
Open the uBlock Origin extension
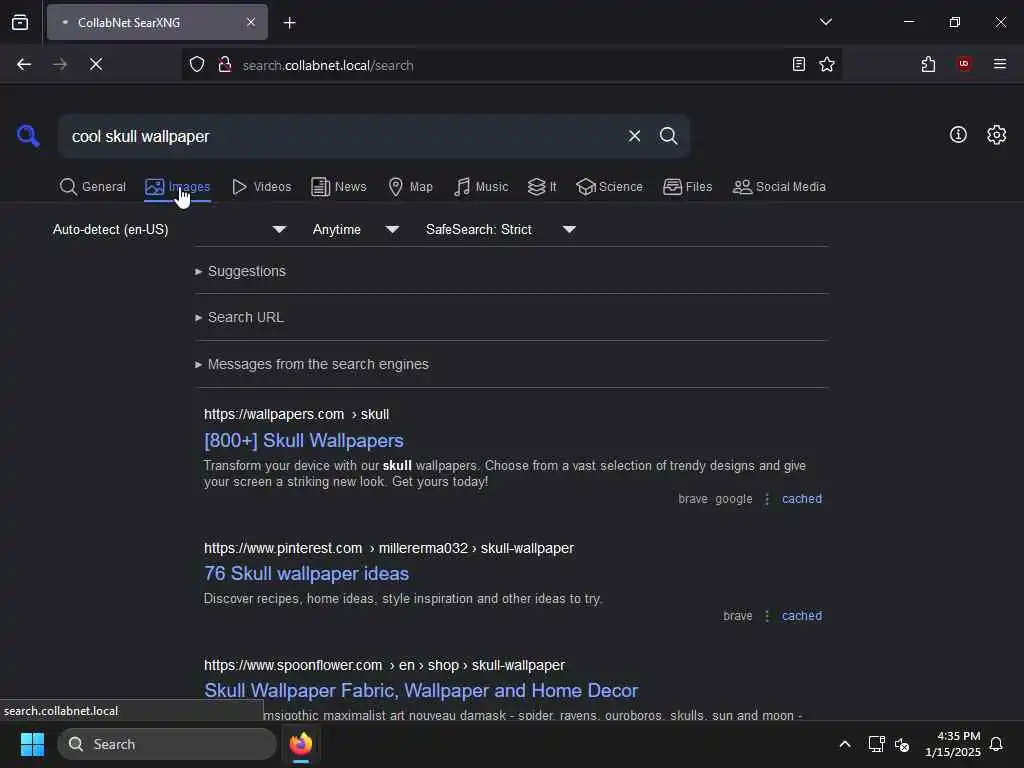point(963,64)
